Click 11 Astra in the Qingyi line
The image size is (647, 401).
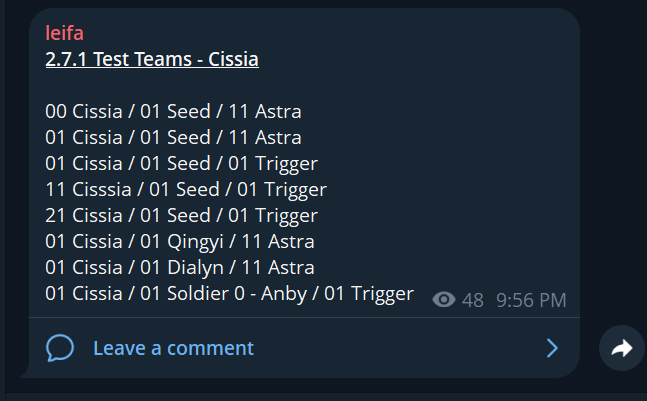click(x=278, y=241)
